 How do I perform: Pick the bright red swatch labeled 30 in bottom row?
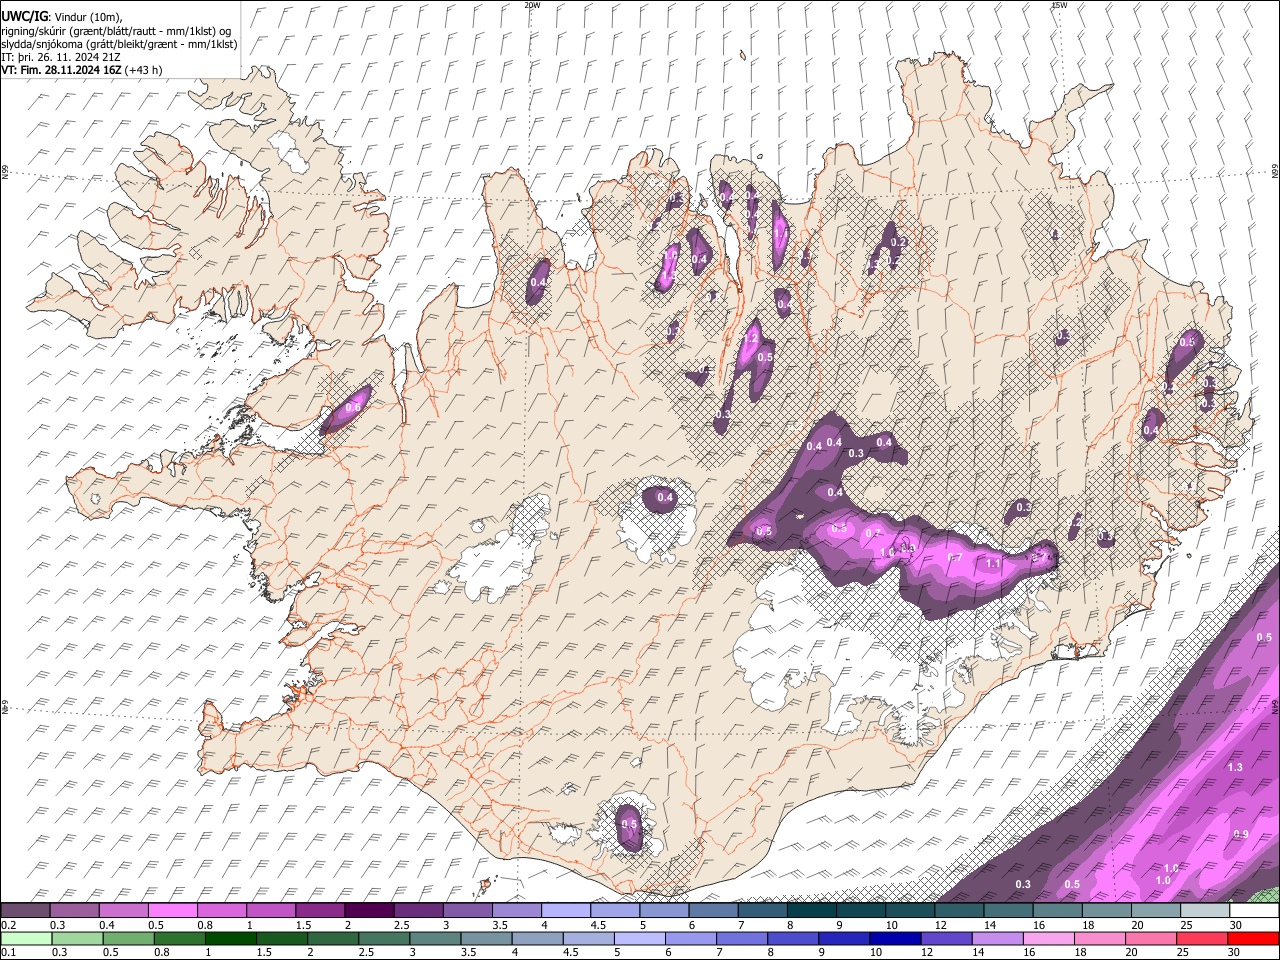pyautogui.click(x=1253, y=939)
